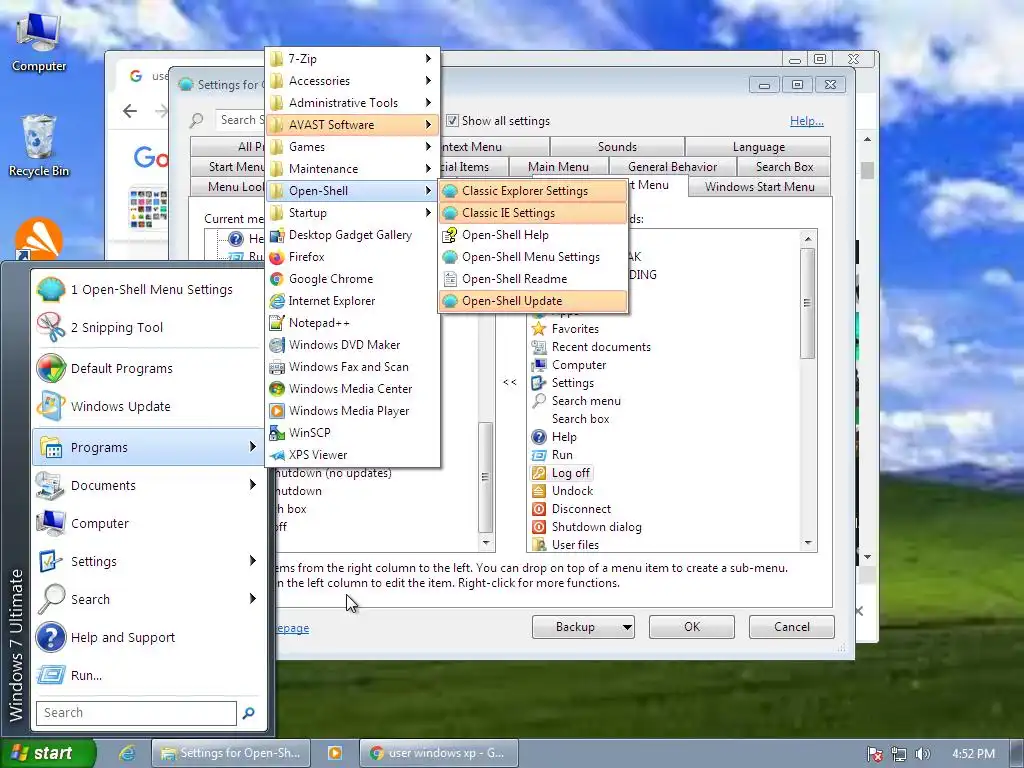
Task: Open Help and Support
Action: point(148,637)
